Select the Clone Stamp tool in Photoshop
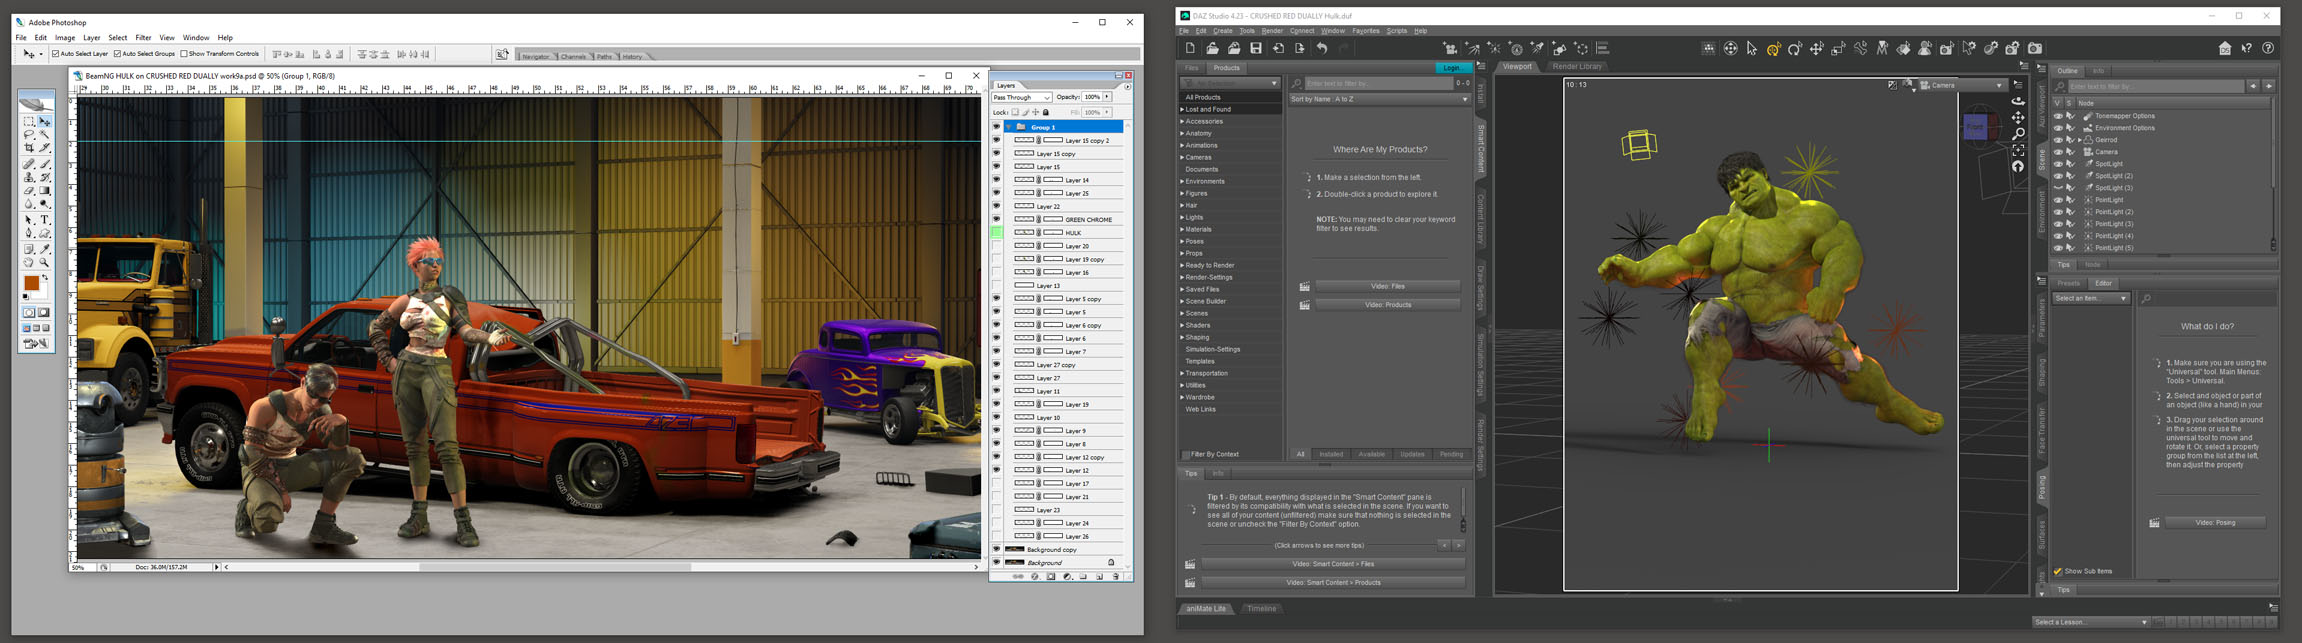 click(29, 177)
